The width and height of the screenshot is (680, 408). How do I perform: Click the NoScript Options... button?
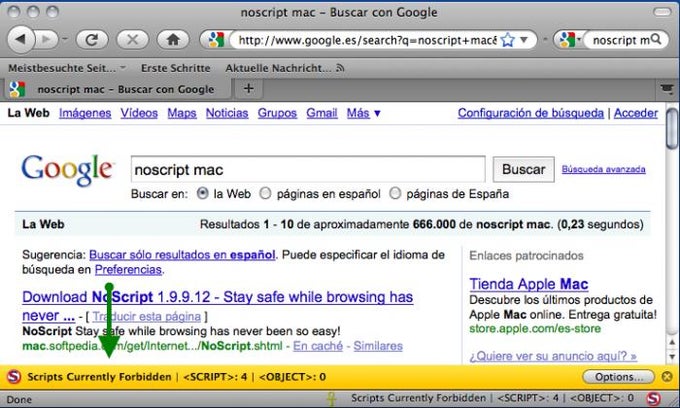(618, 376)
